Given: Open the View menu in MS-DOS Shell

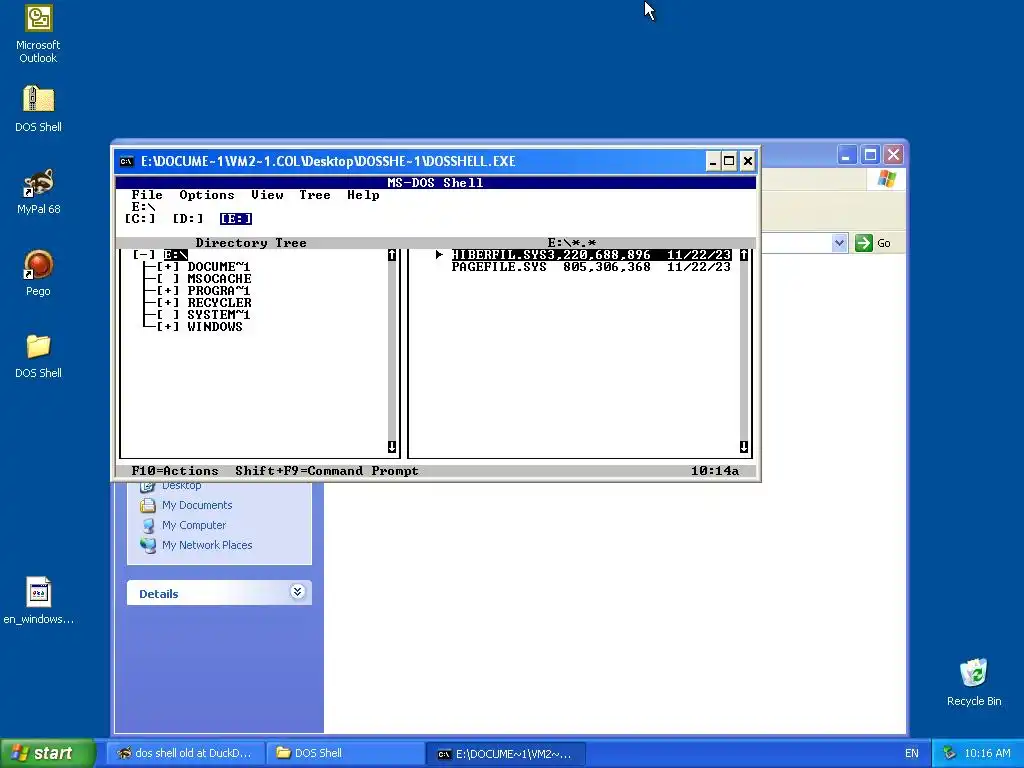Looking at the screenshot, I should point(267,195).
